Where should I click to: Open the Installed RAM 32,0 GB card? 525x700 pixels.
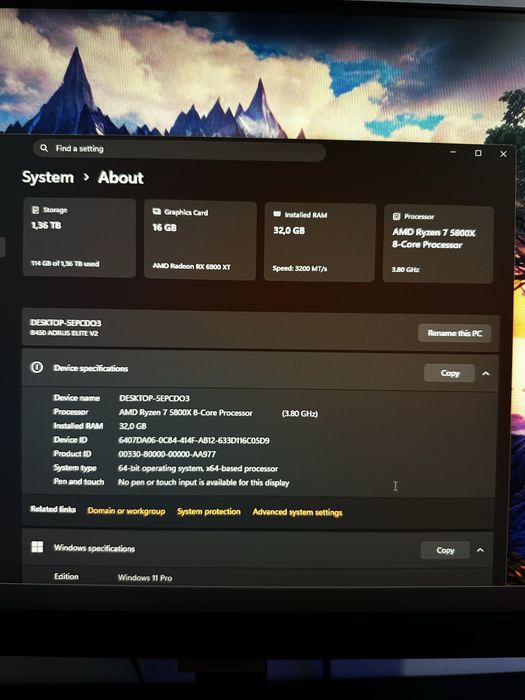click(320, 242)
